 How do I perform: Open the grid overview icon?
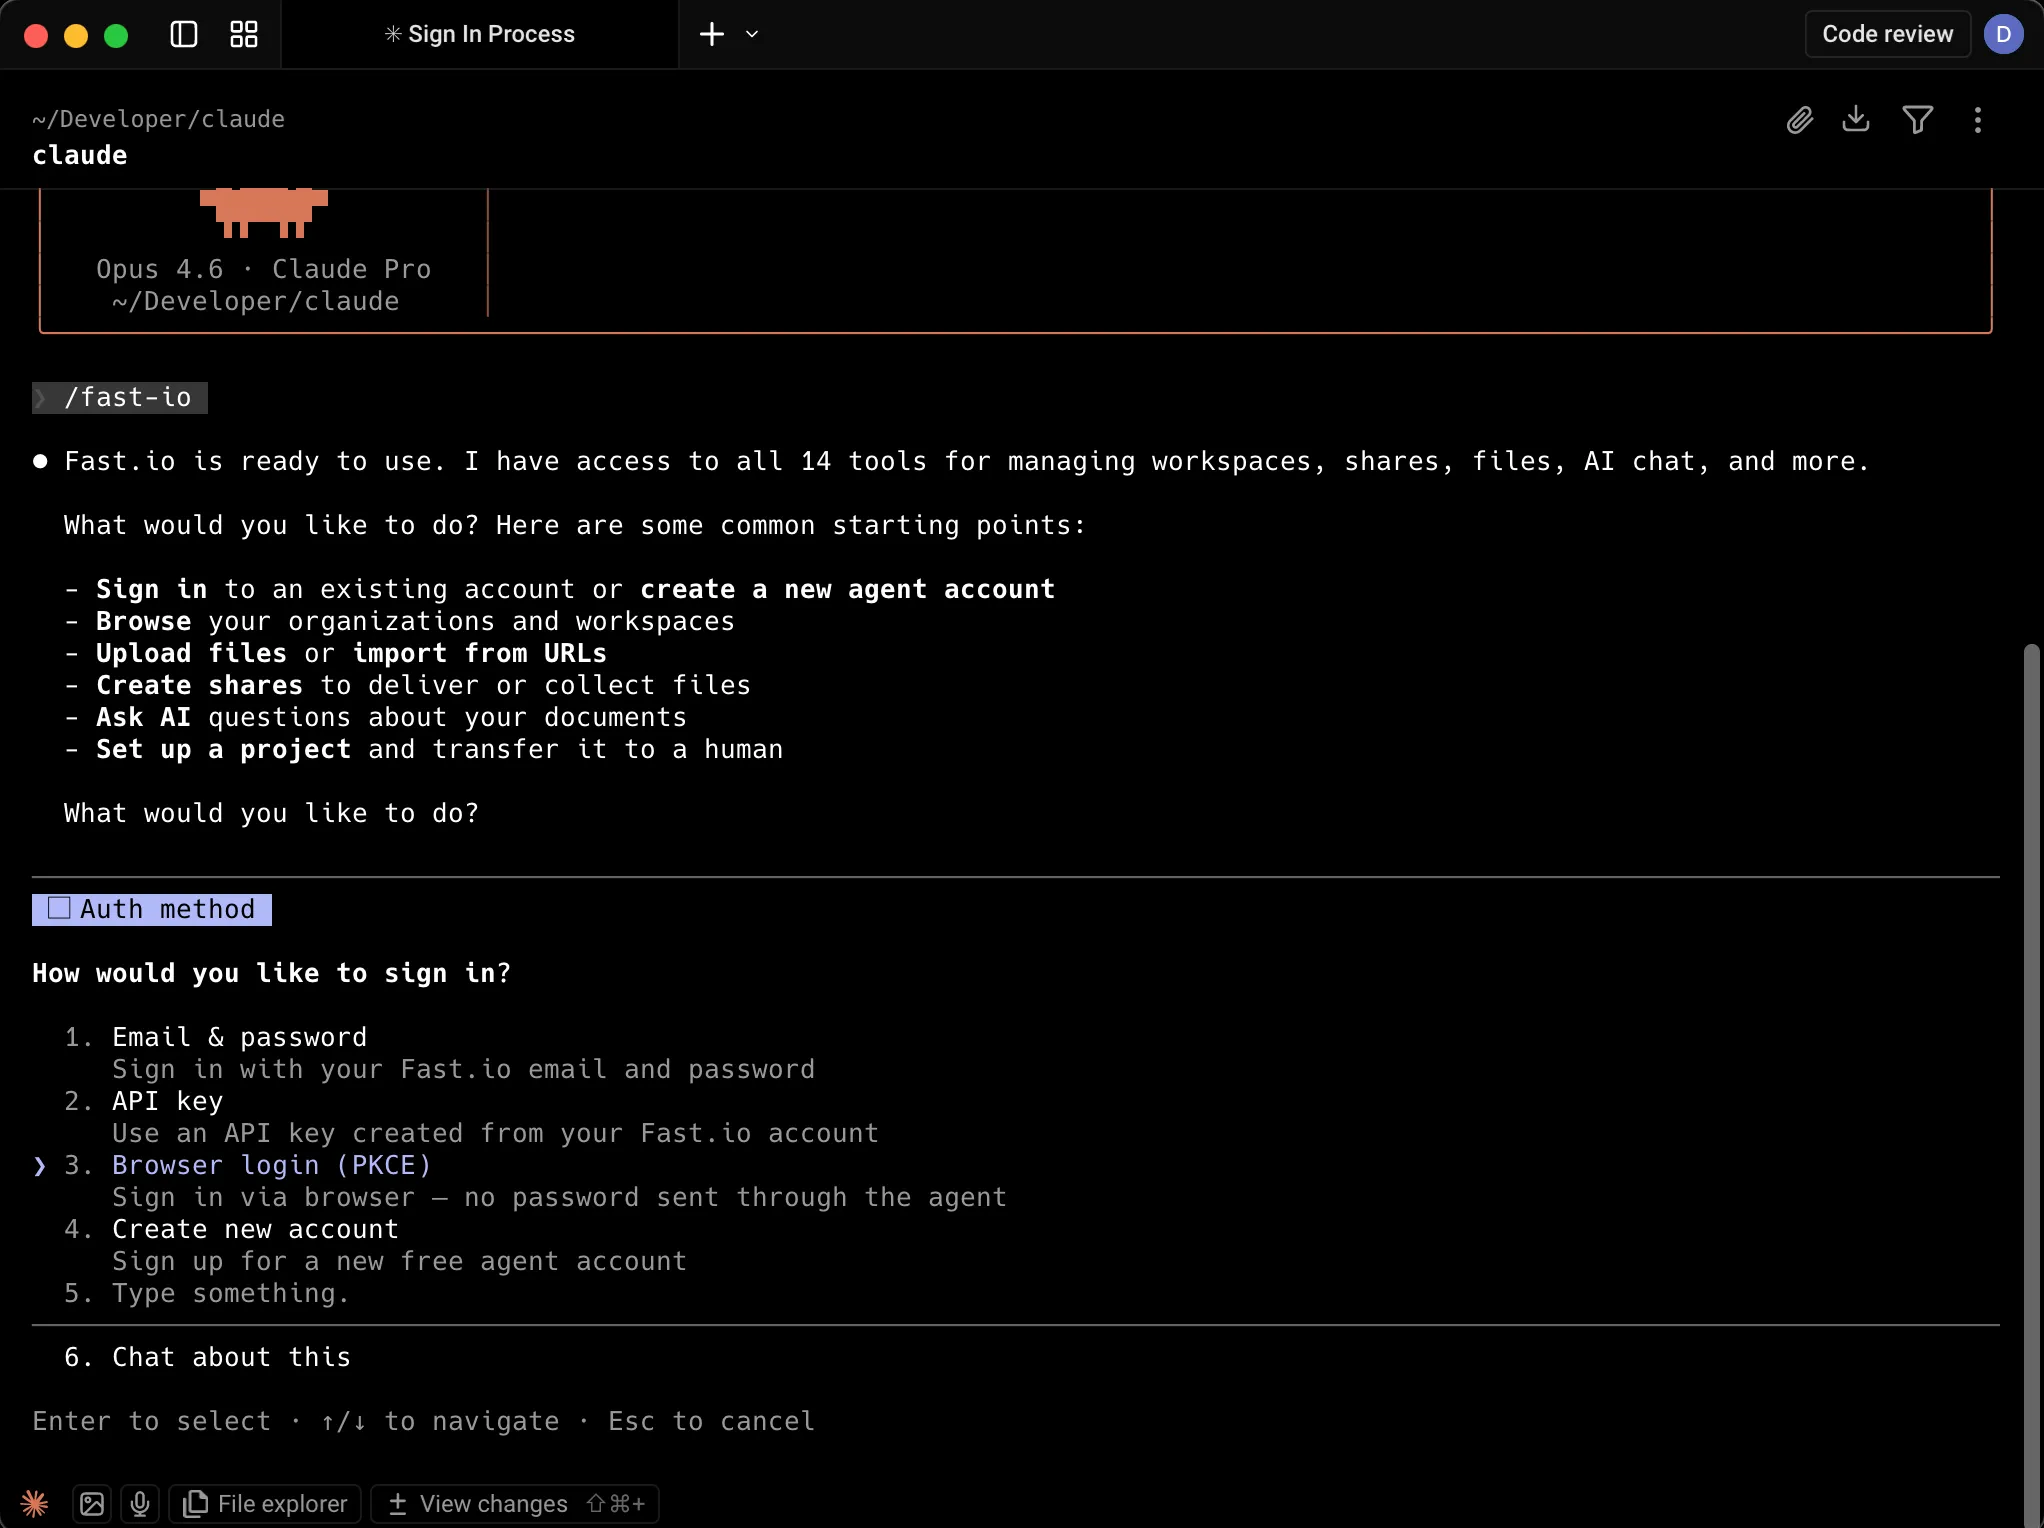coord(244,34)
